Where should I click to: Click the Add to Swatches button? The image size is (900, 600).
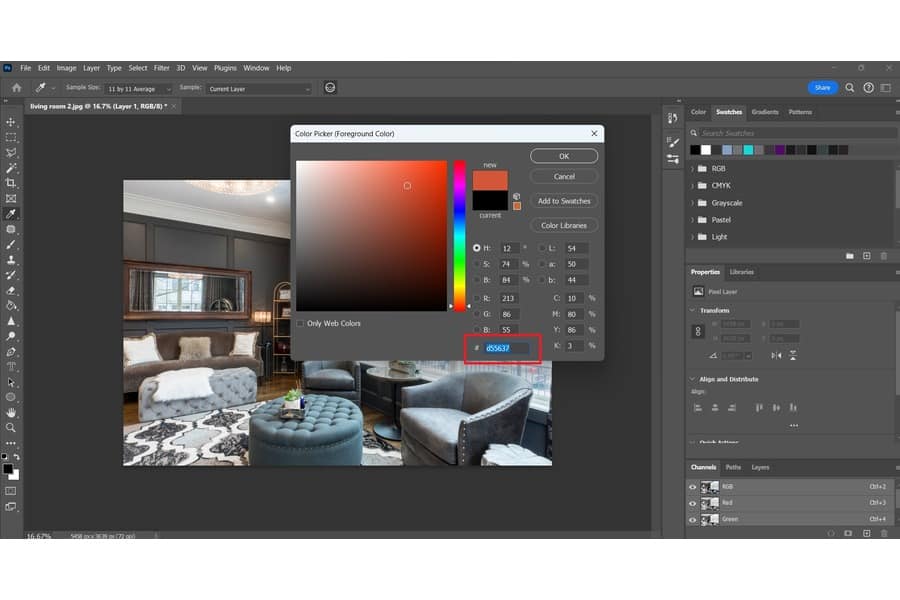point(564,201)
